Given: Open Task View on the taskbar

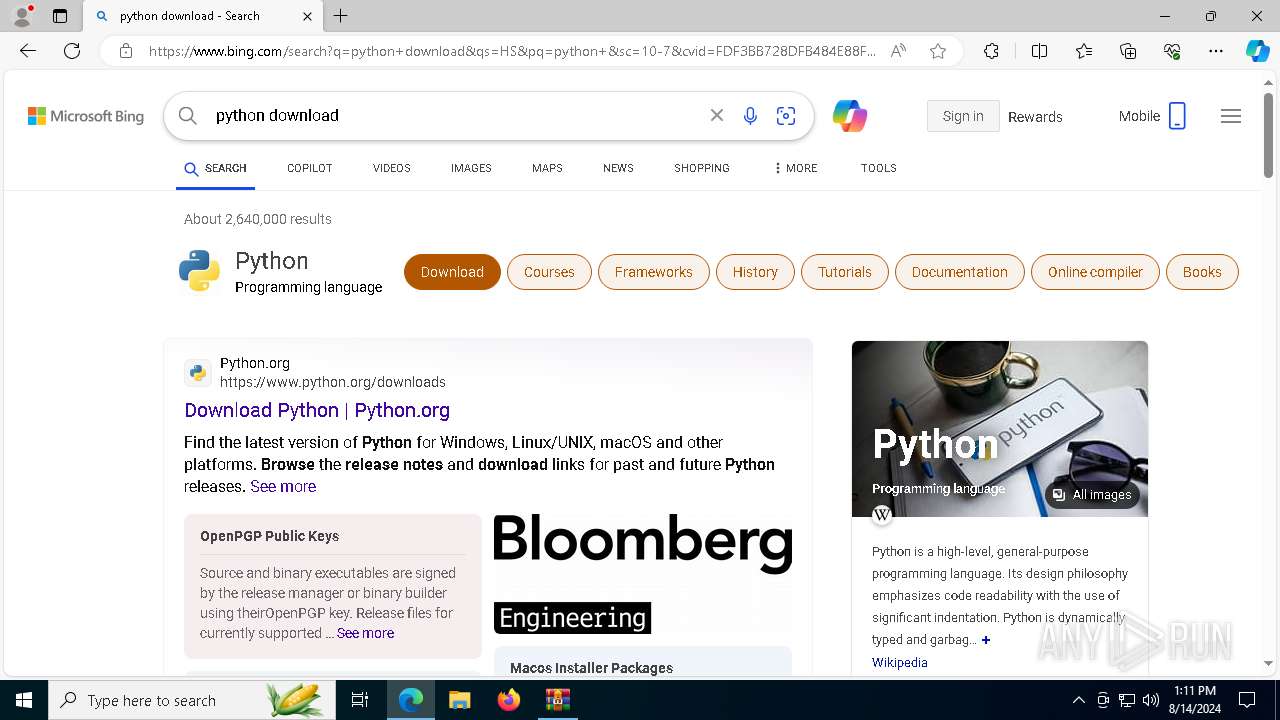Looking at the screenshot, I should [360, 700].
